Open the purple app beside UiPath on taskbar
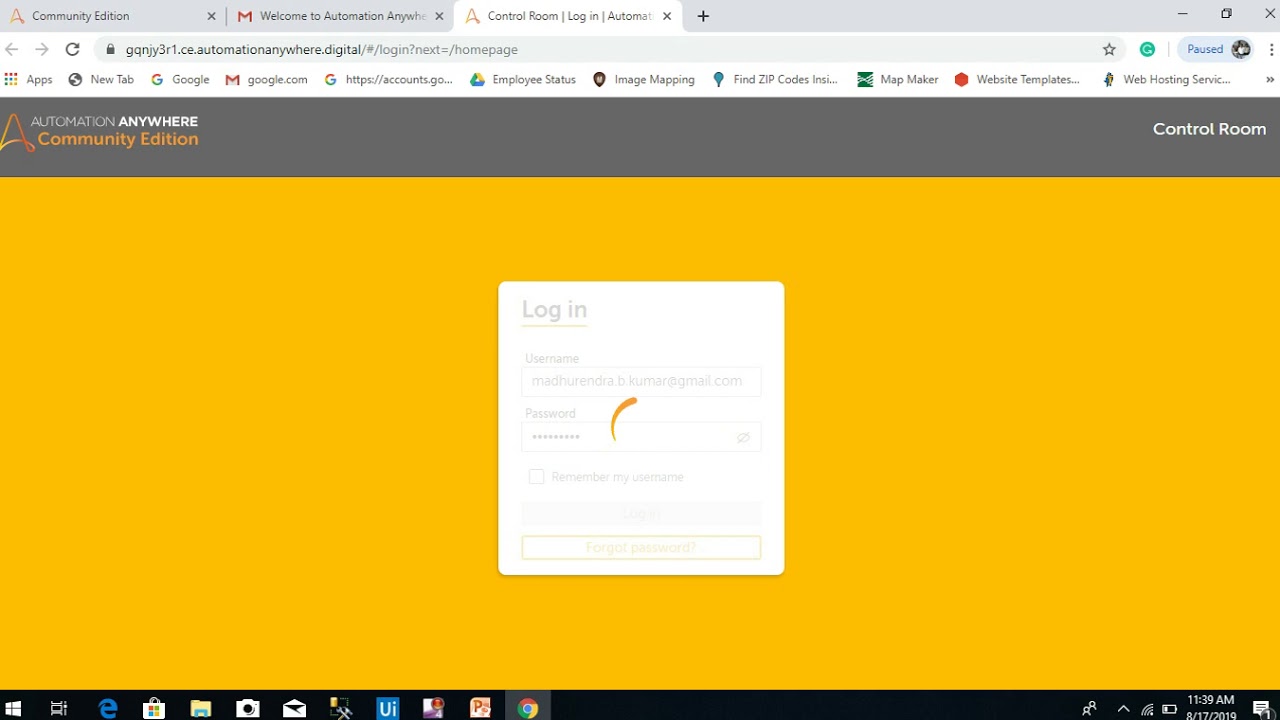Viewport: 1280px width, 720px height. (x=434, y=708)
